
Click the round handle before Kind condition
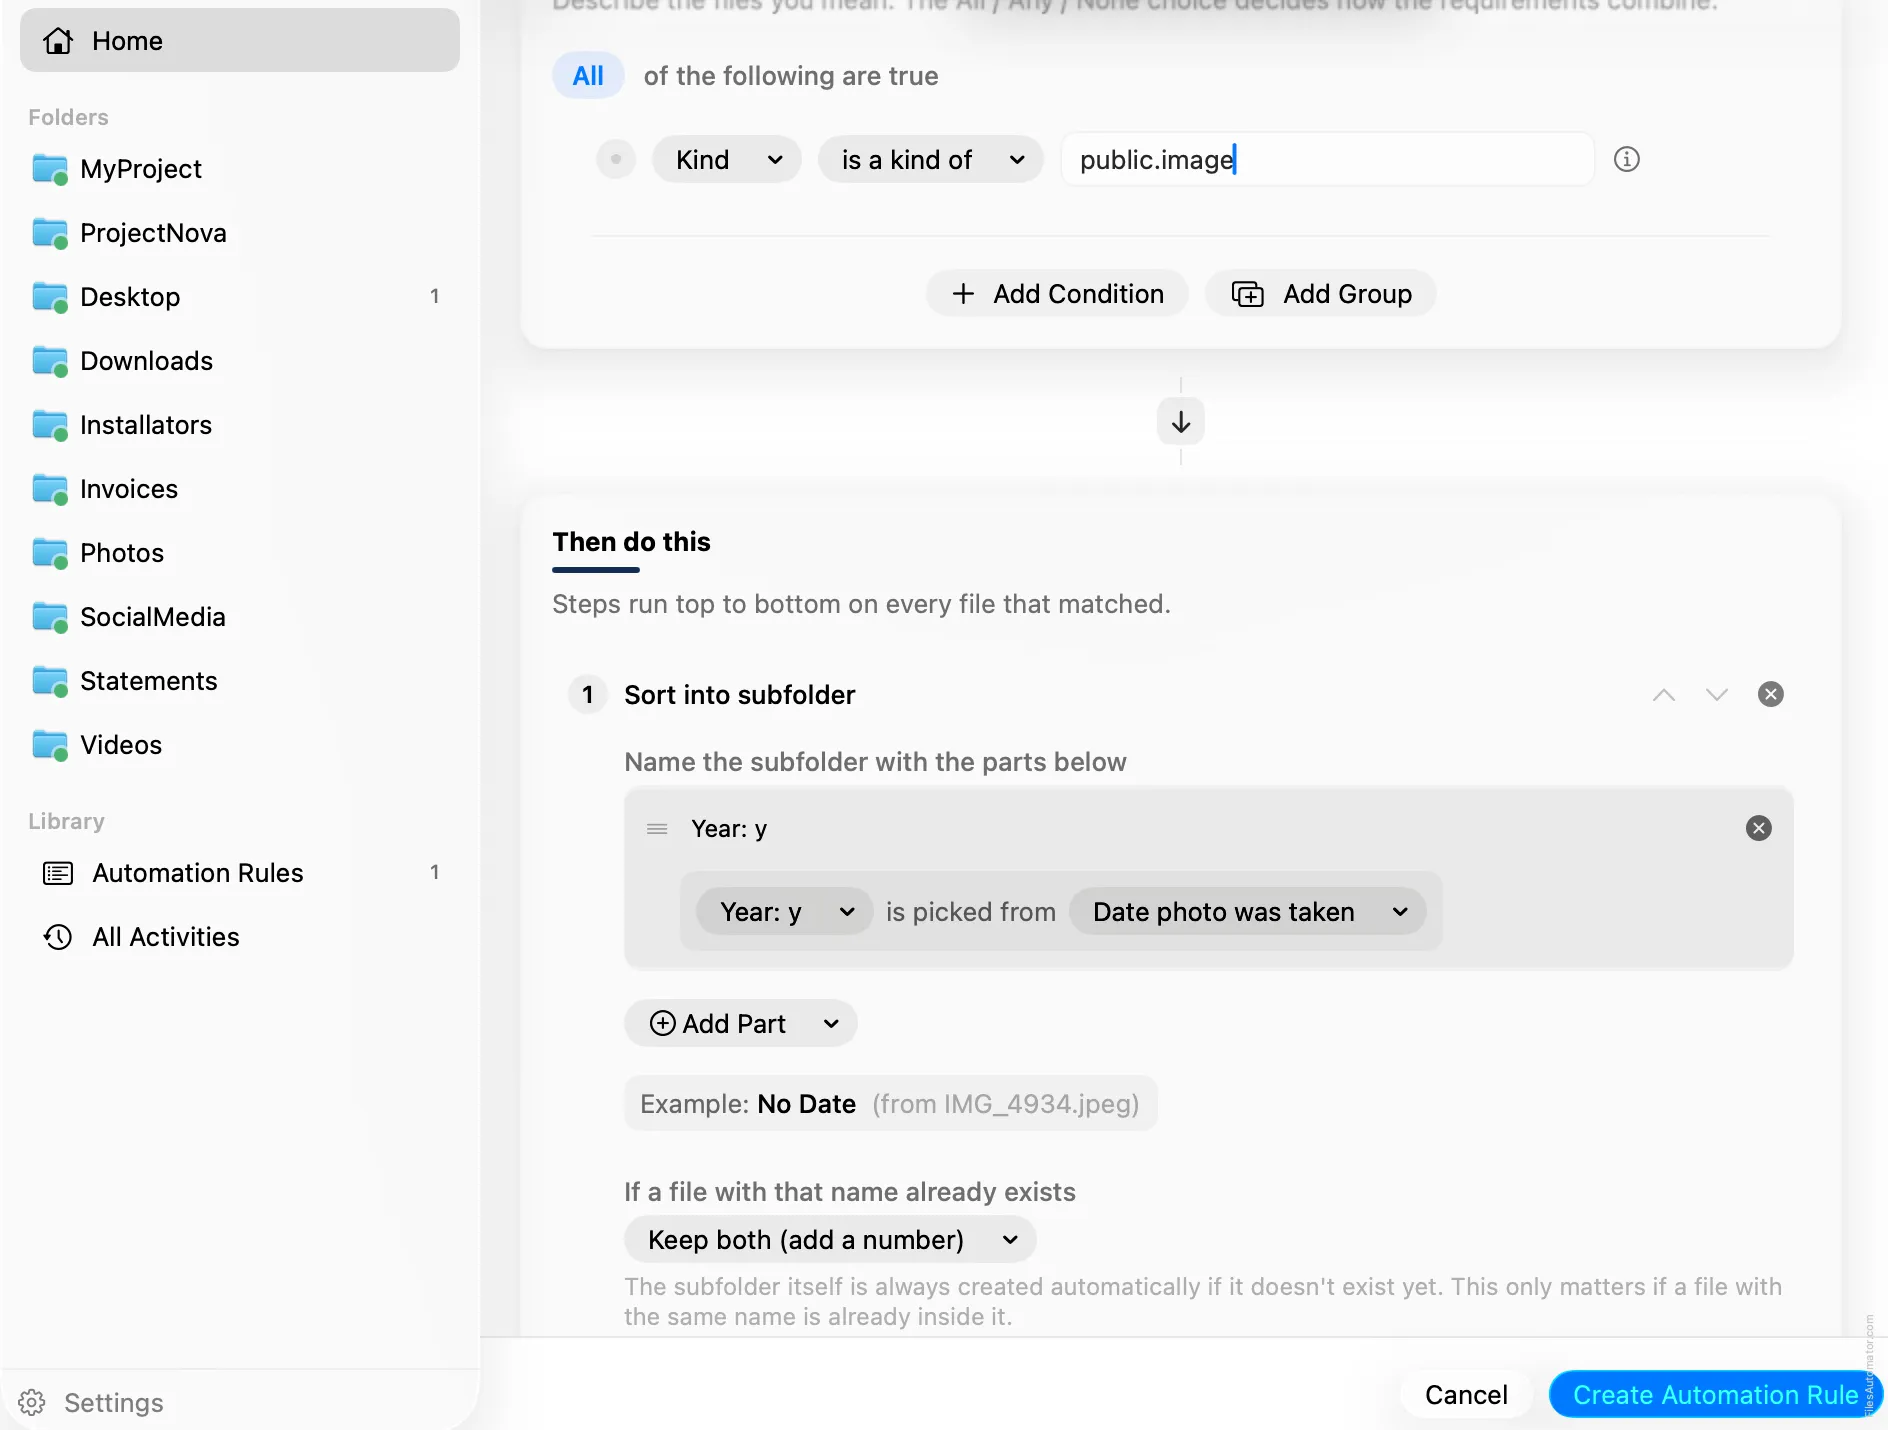coord(616,159)
